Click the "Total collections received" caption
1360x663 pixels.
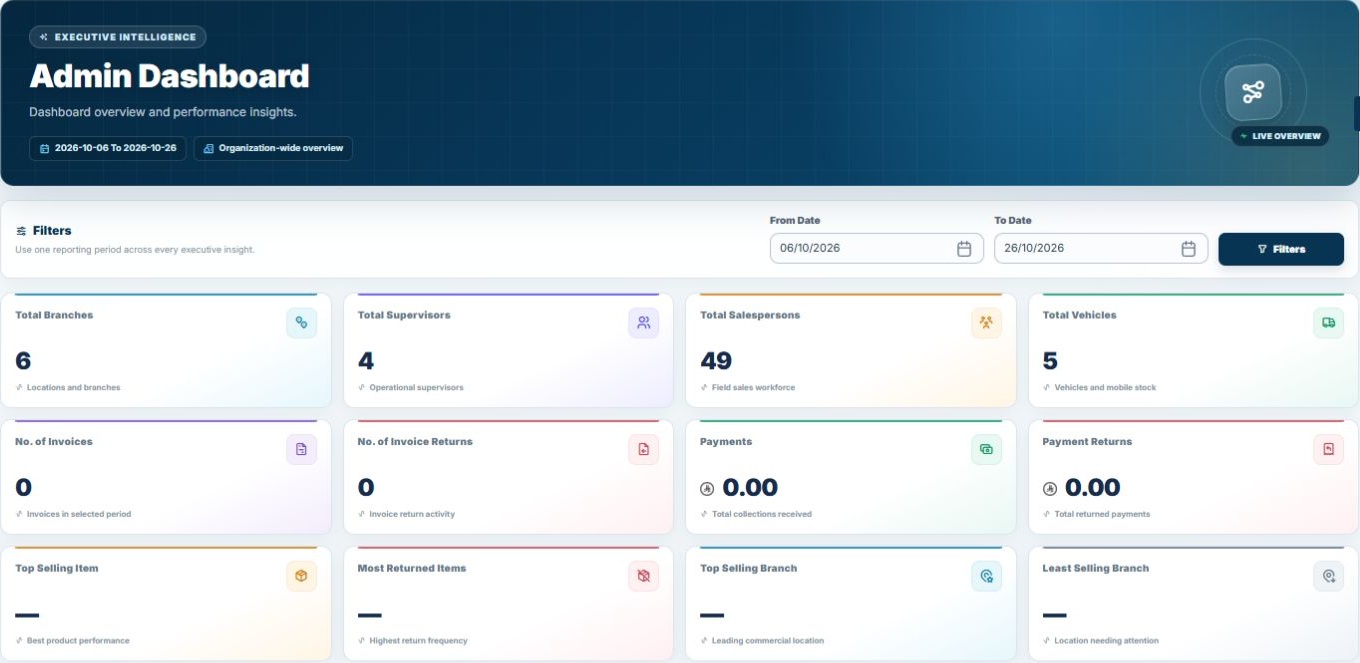[x=762, y=514]
